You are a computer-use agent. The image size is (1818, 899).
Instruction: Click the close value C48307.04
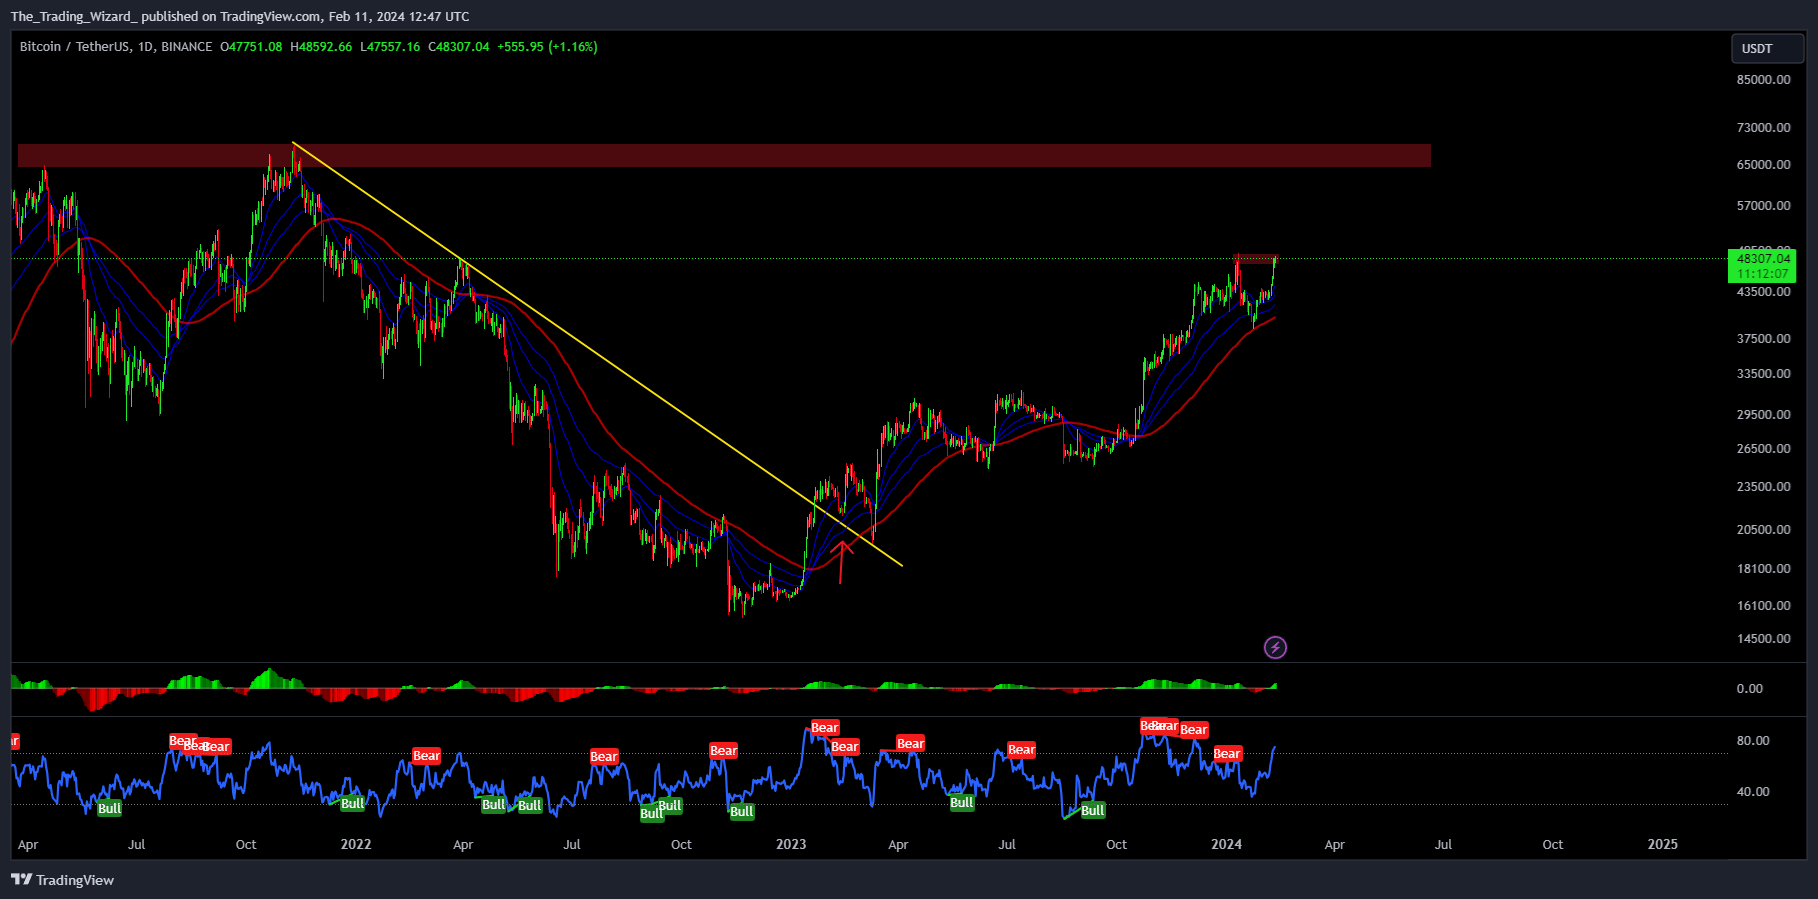pos(459,47)
